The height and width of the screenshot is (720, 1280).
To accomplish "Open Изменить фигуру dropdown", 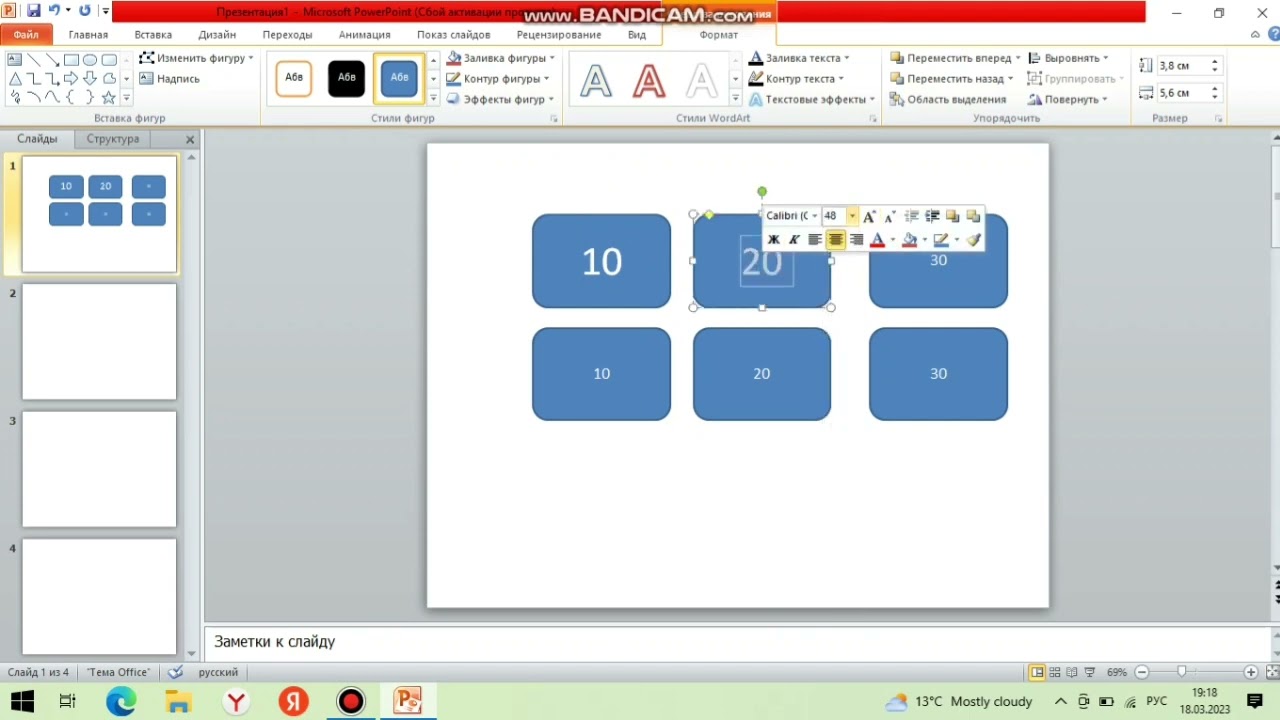I will 197,58.
